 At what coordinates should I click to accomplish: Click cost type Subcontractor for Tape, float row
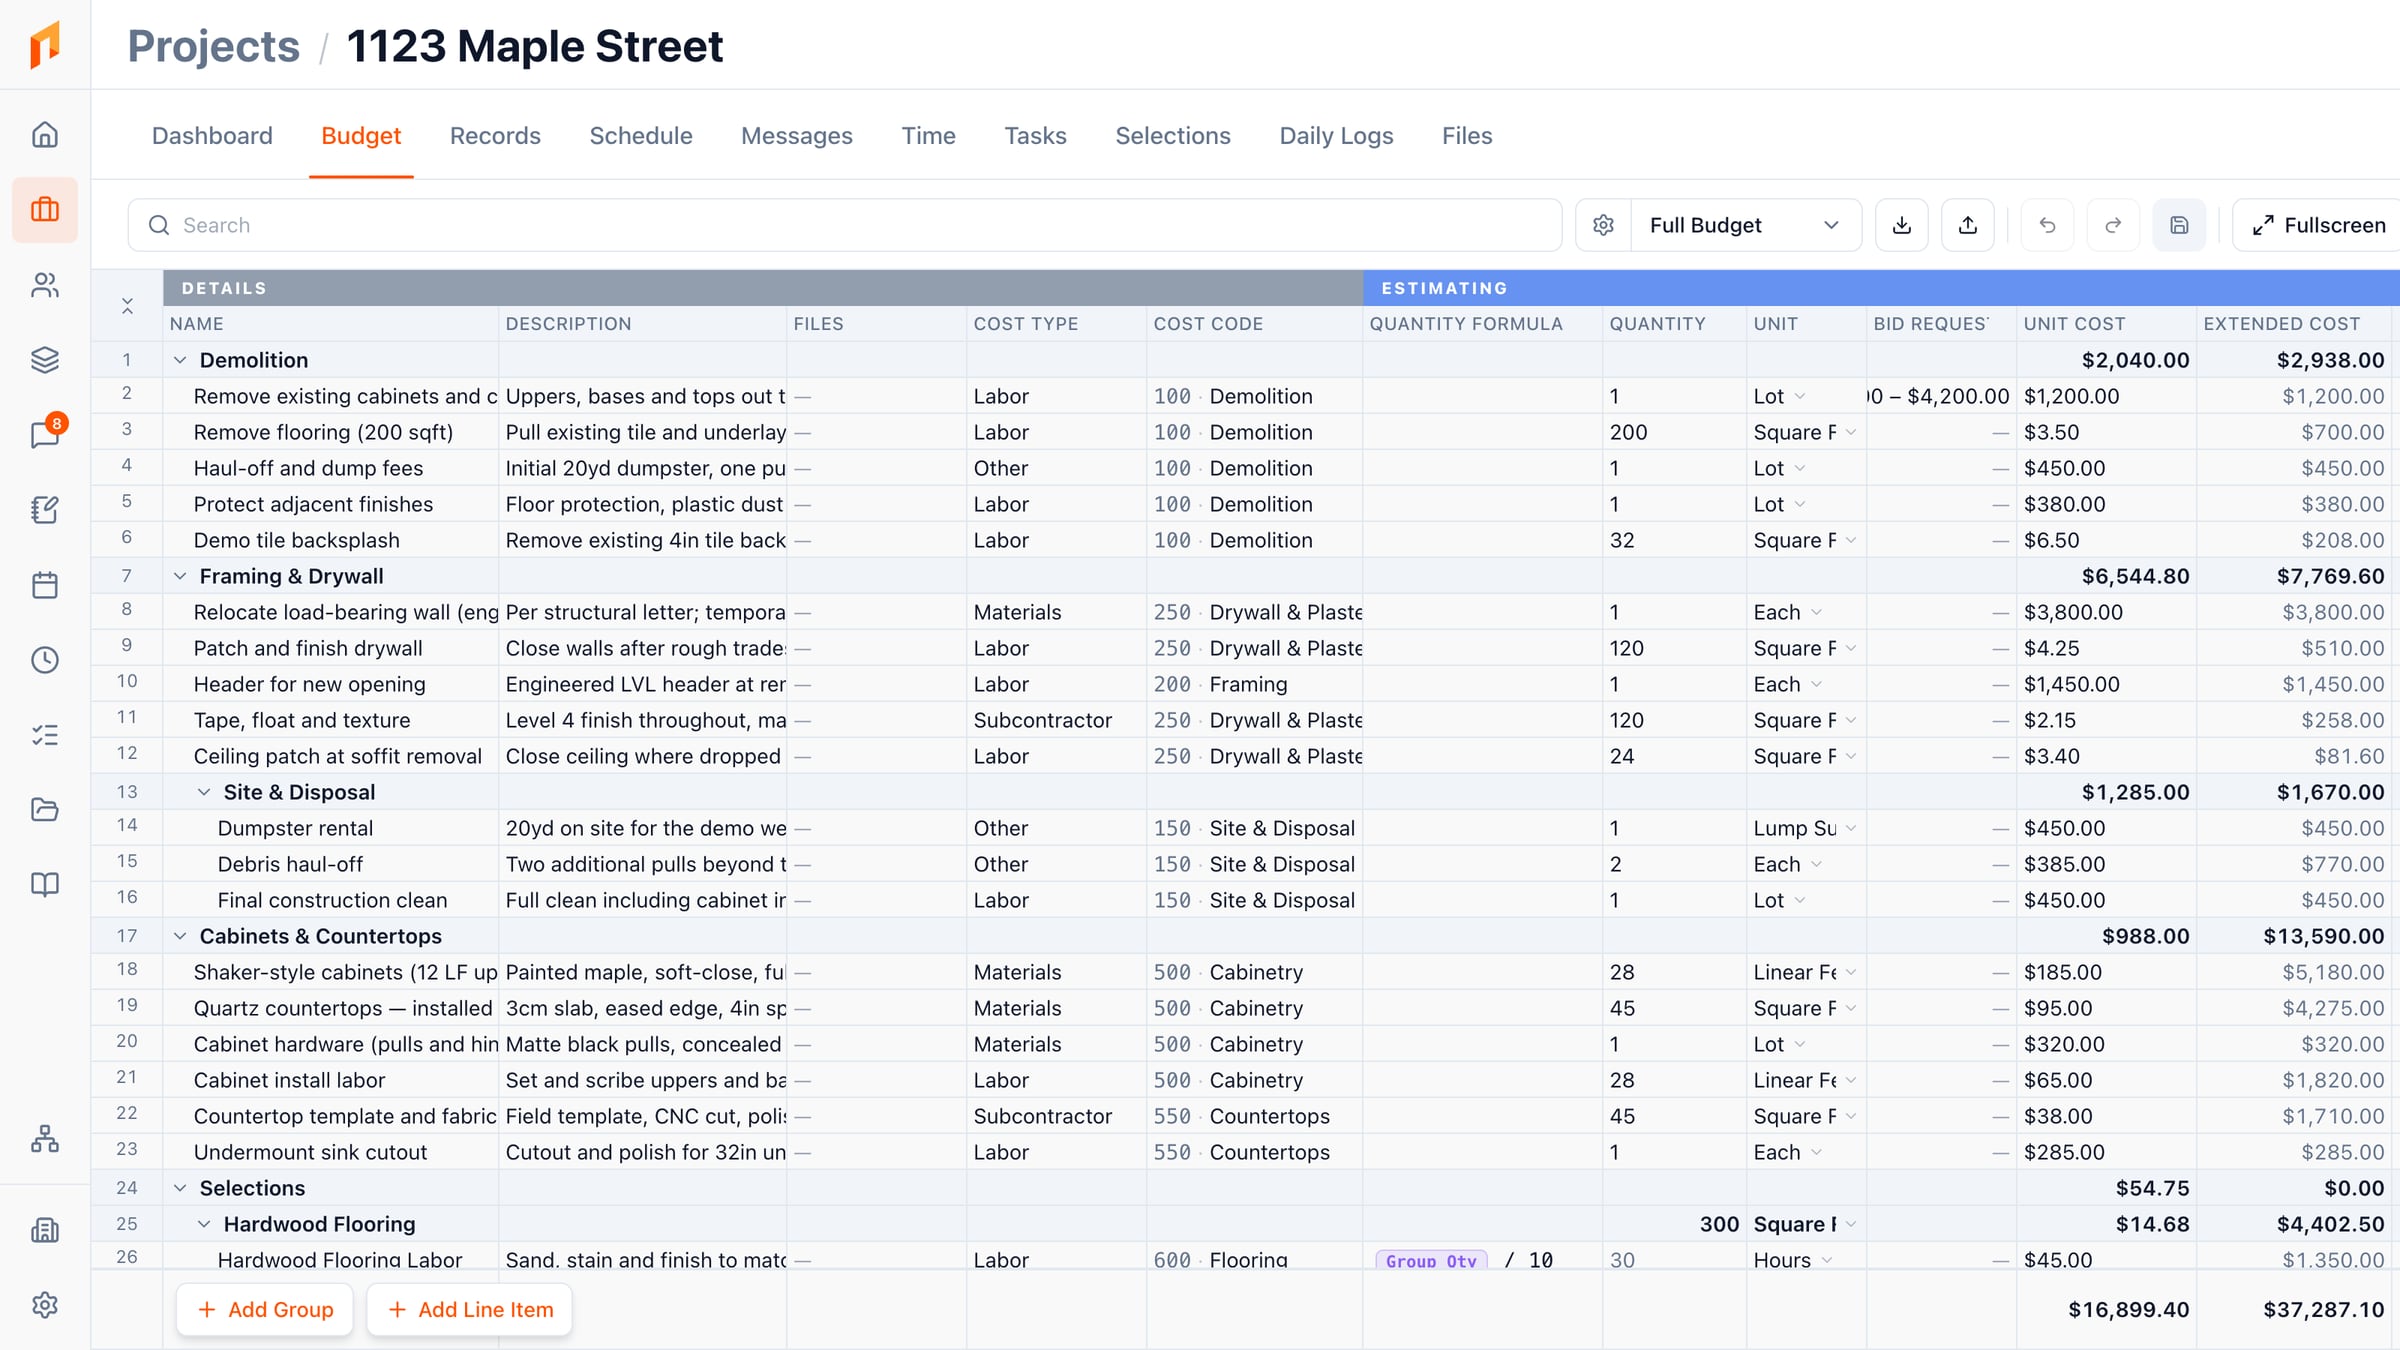click(x=1056, y=720)
